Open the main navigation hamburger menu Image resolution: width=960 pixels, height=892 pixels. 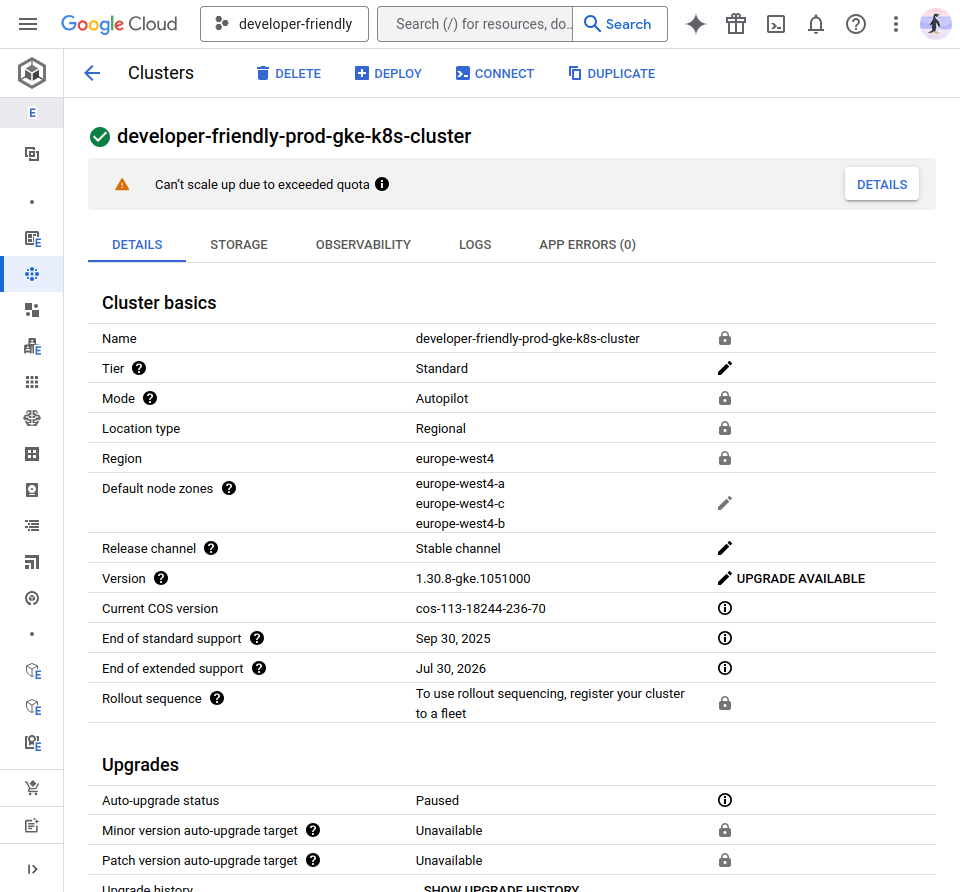click(28, 24)
